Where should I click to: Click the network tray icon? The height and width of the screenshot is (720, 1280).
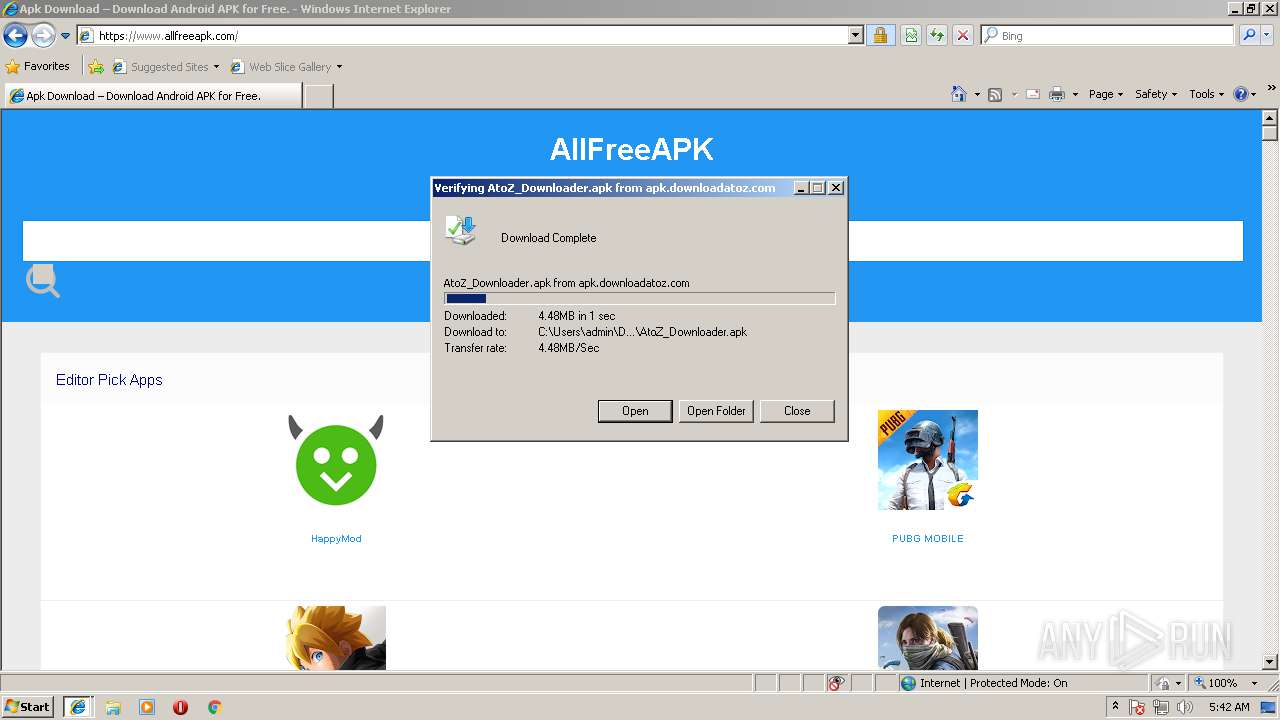1161,707
